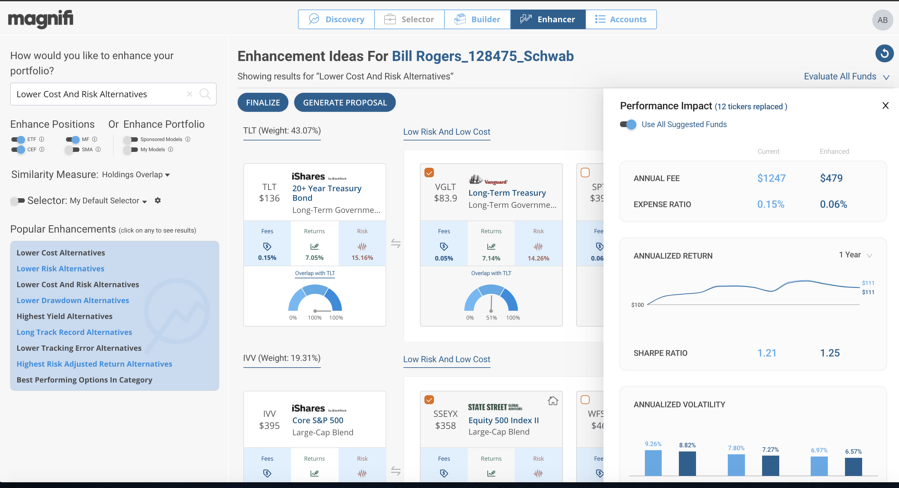Click the Fees tag icon on VGLT card

[x=443, y=246]
